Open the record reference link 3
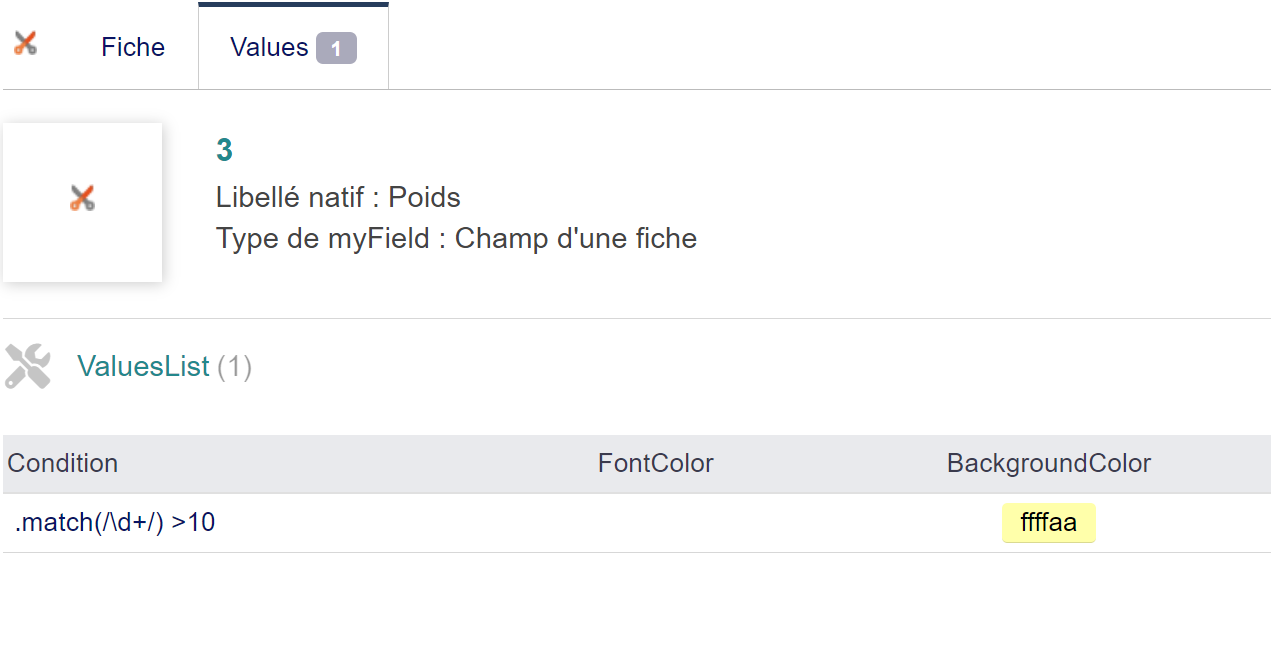Screen dimensions: 1271x655 [x=224, y=150]
